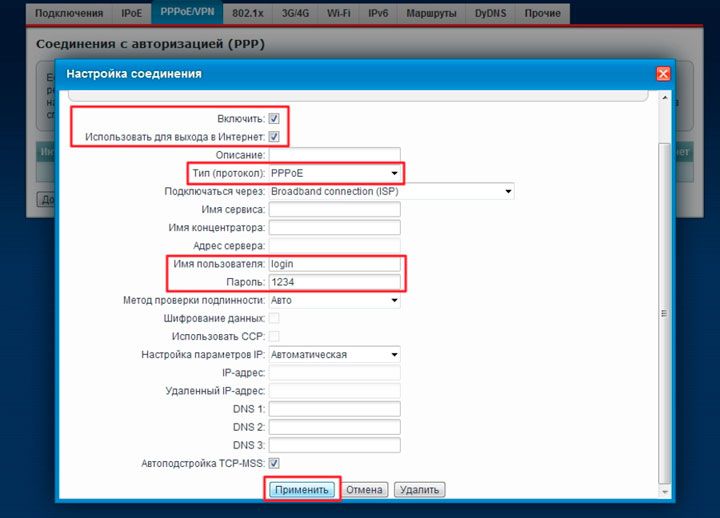
Task: Expand the Подключаться через dropdown
Action: click(x=391, y=191)
